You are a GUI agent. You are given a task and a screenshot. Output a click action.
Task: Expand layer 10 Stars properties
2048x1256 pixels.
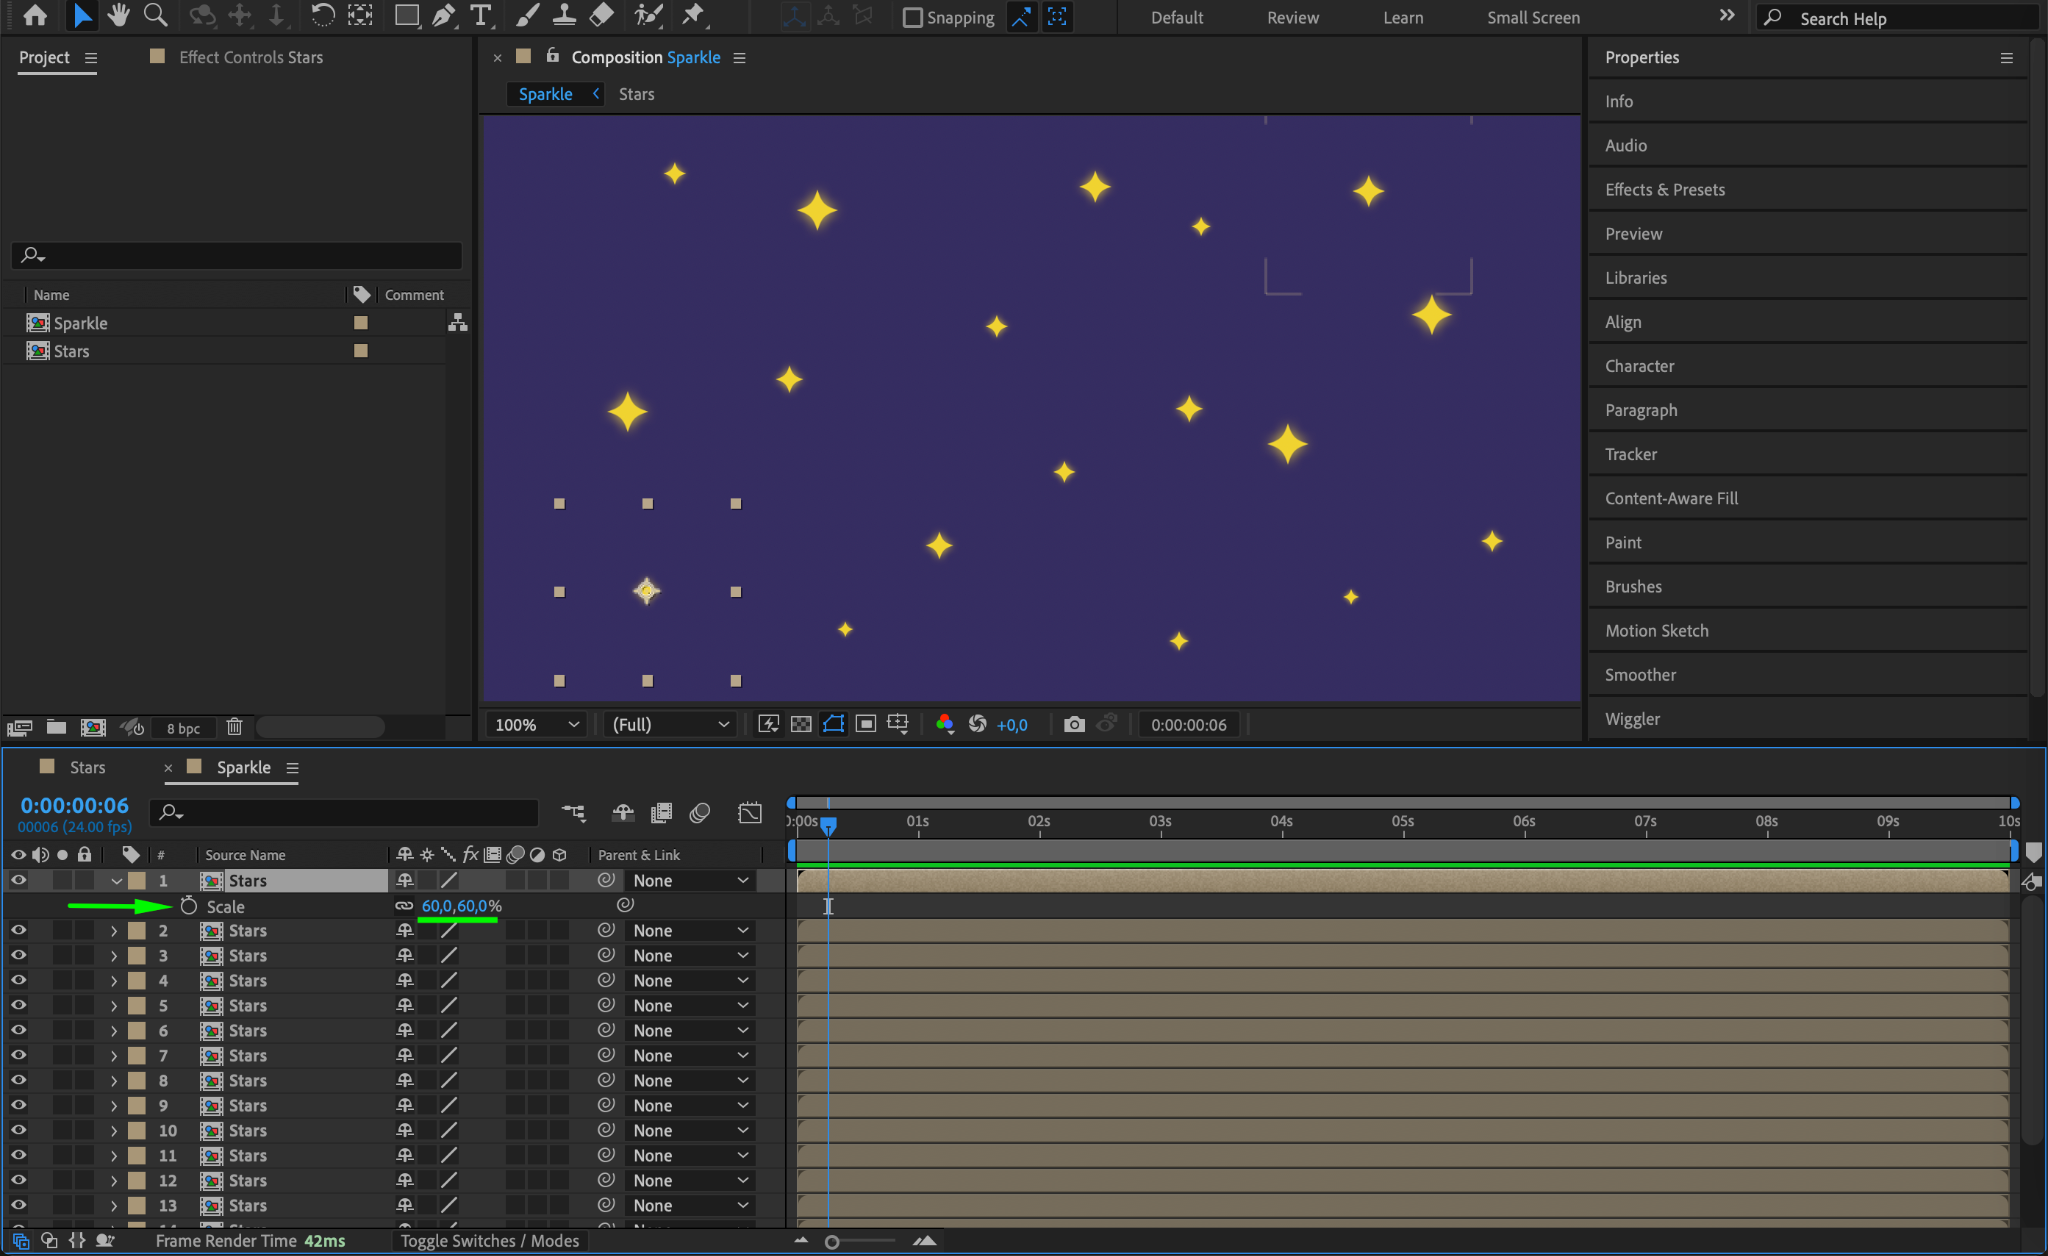tap(114, 1131)
